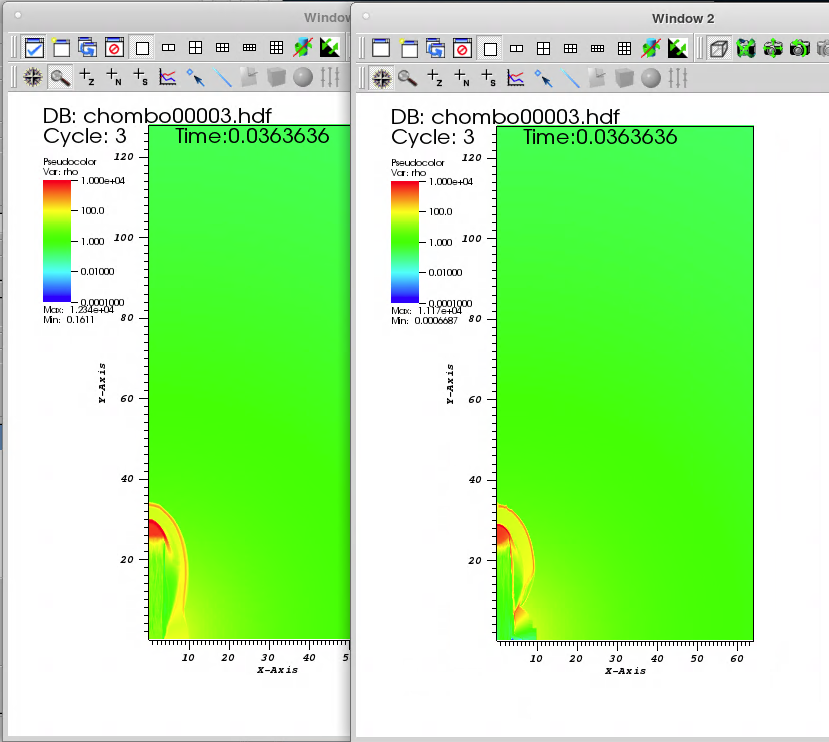
Task: Start Lineout mode in Window 2
Action: pyautogui.click(x=515, y=78)
